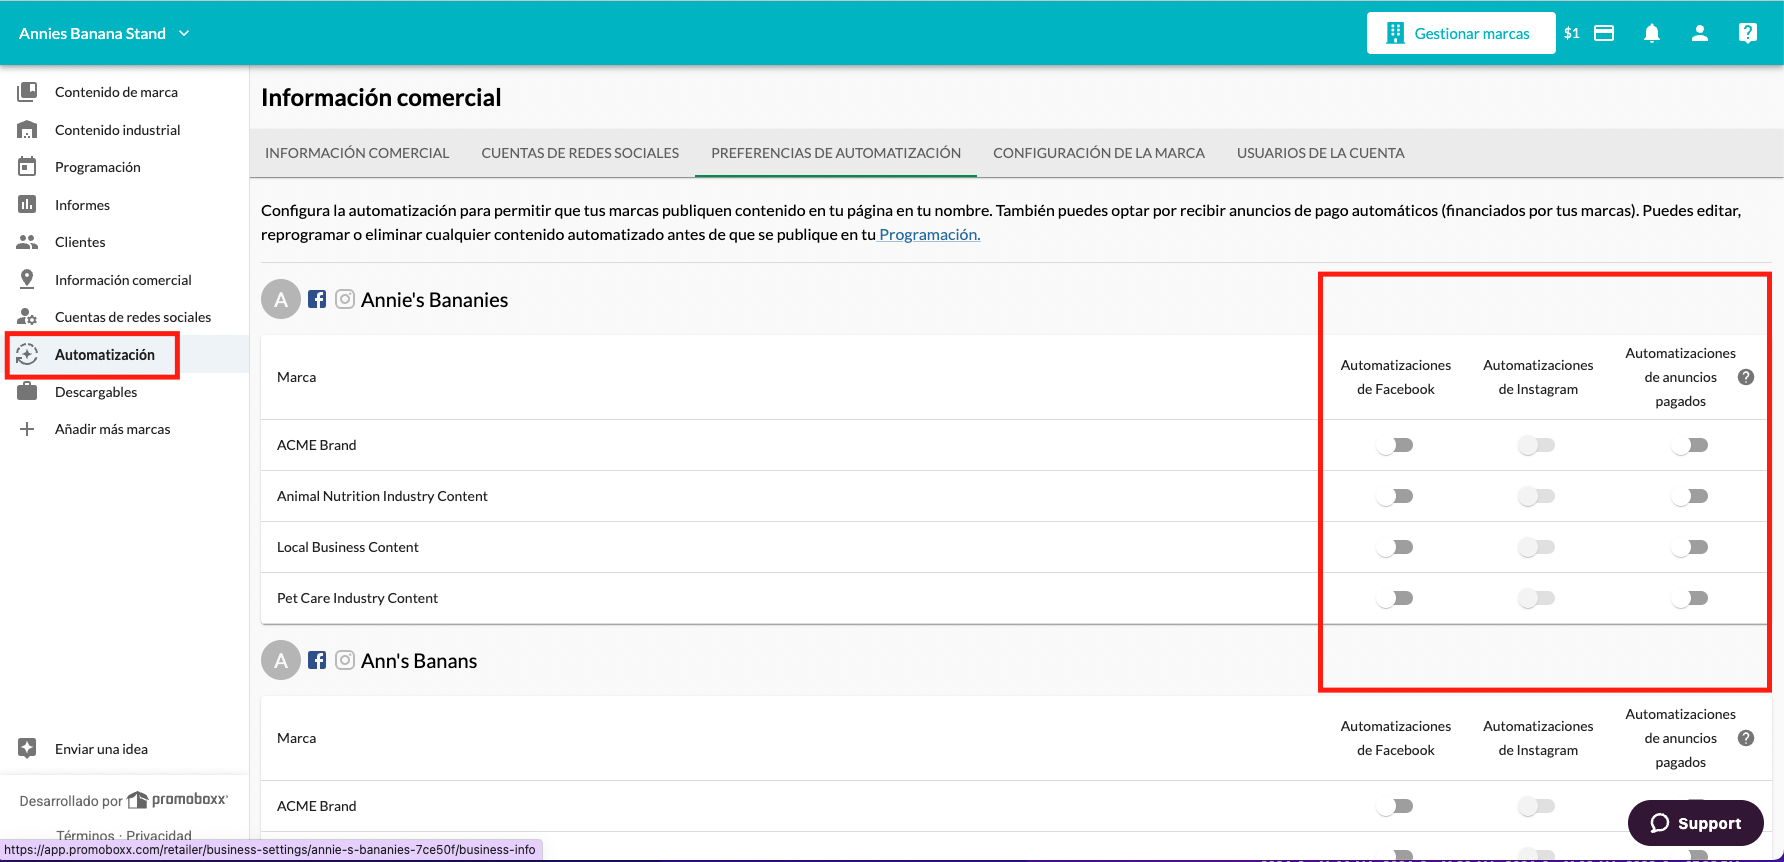Open Informes reports icon
The width and height of the screenshot is (1784, 862).
pyautogui.click(x=27, y=205)
